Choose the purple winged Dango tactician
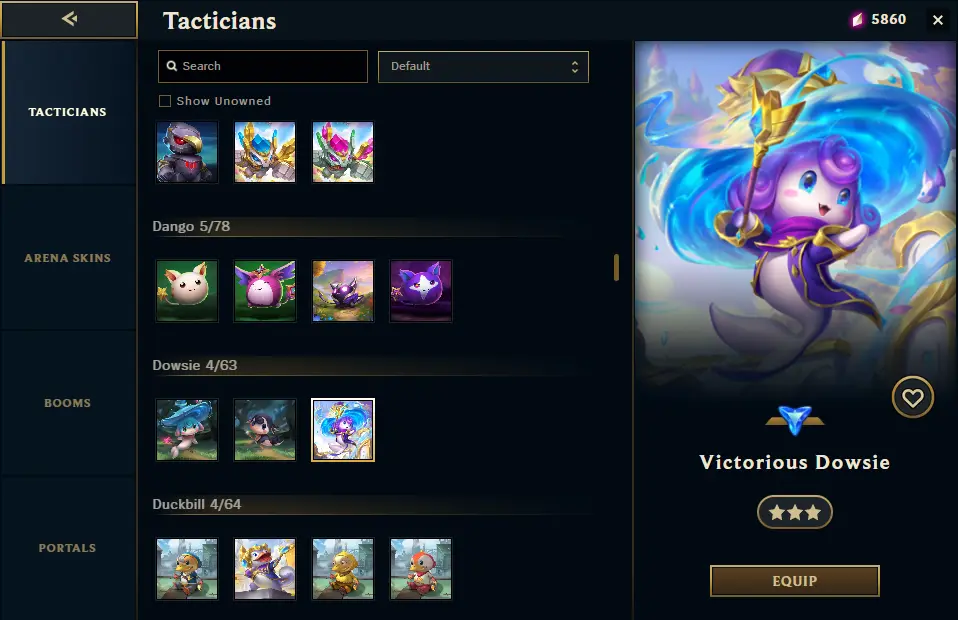Screen dimensions: 958x620 (x=265, y=291)
